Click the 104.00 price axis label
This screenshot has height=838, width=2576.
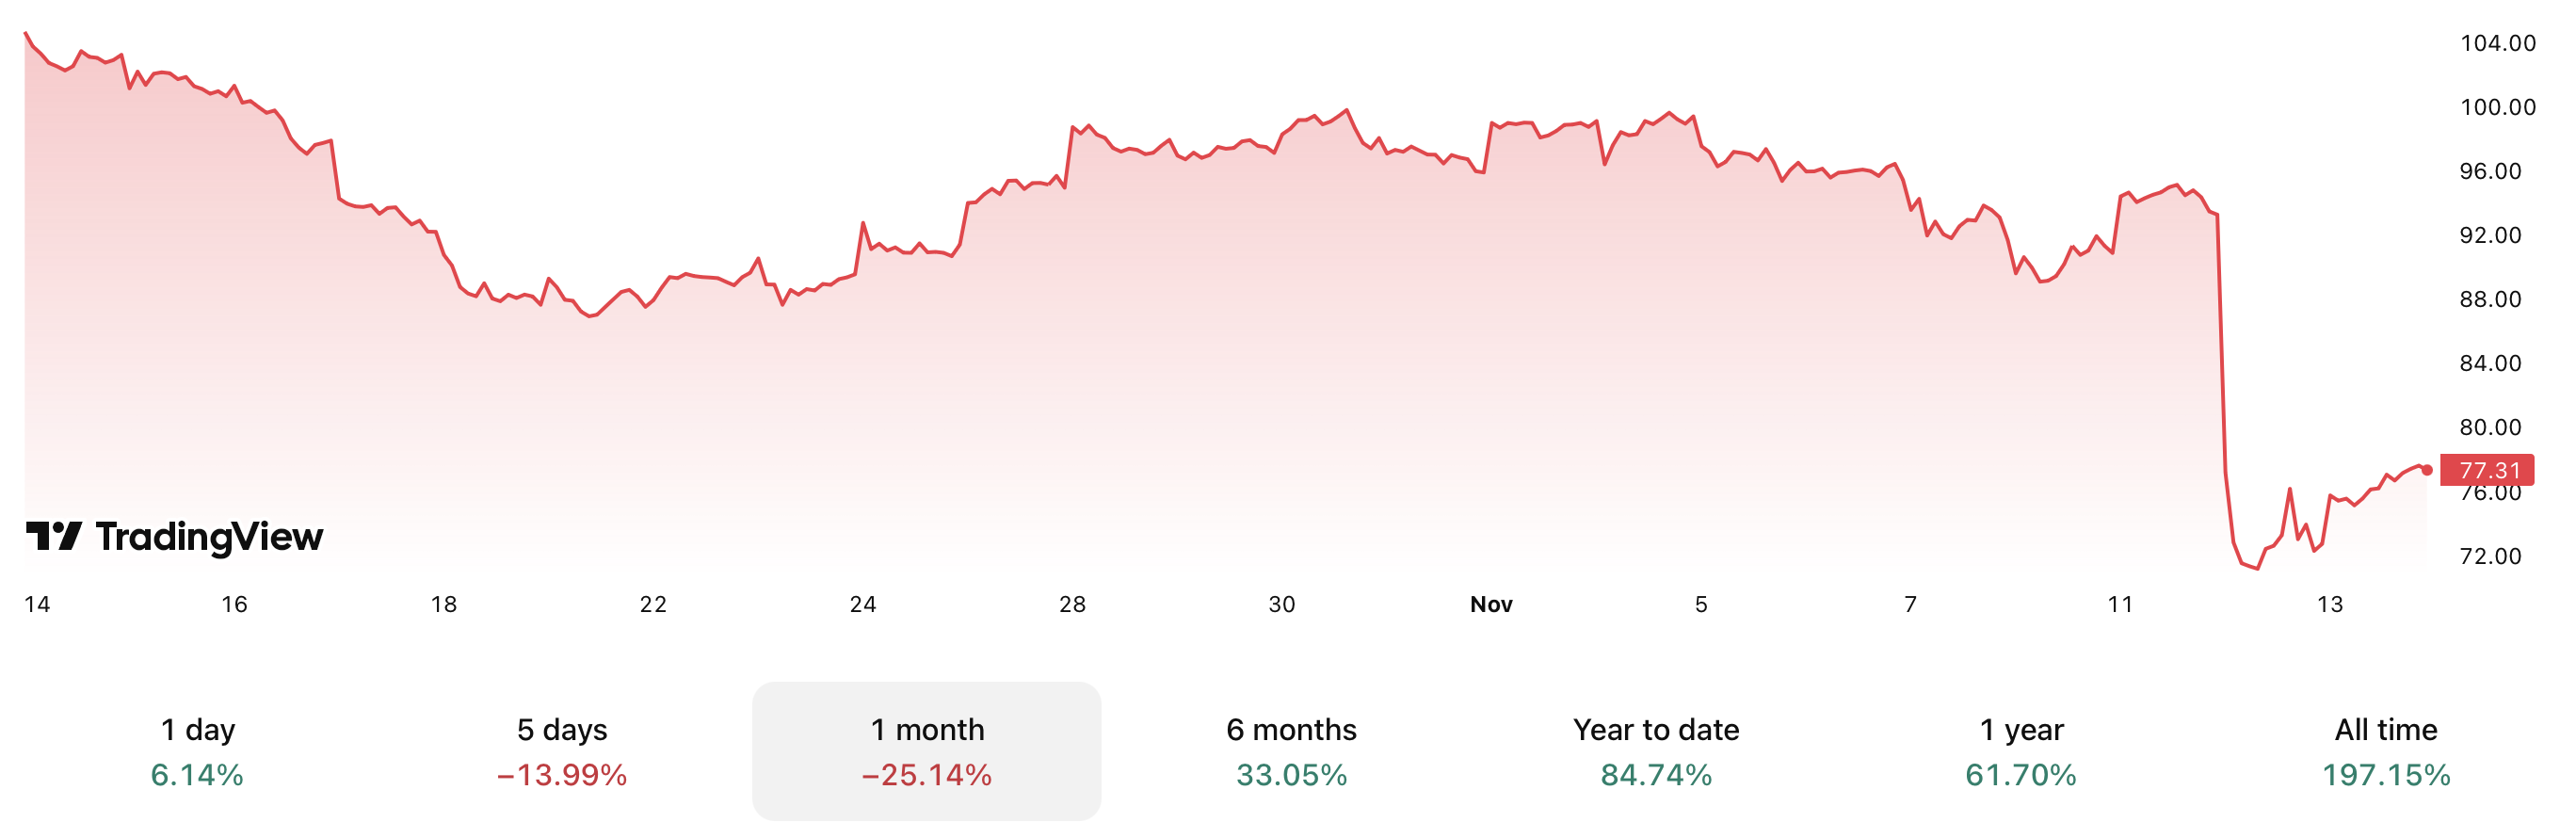click(x=2497, y=43)
